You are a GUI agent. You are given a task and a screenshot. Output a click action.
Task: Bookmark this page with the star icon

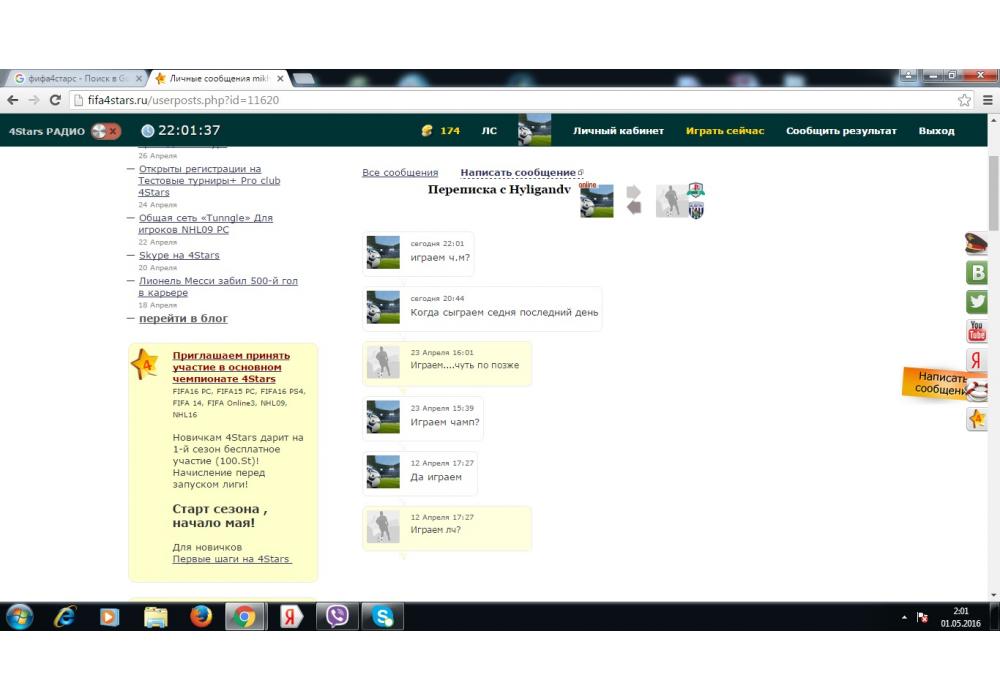tap(964, 100)
